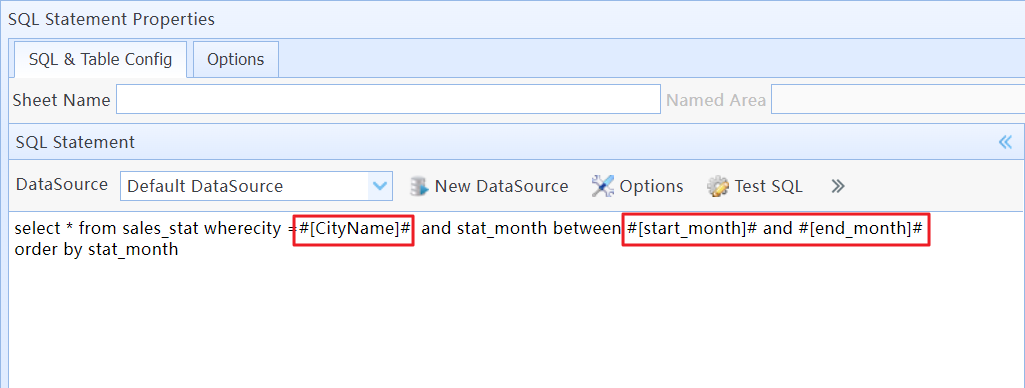Viewport: 1025px width, 388px height.
Task: Collapse SQL Statement panel with double chevron
Action: [1005, 142]
